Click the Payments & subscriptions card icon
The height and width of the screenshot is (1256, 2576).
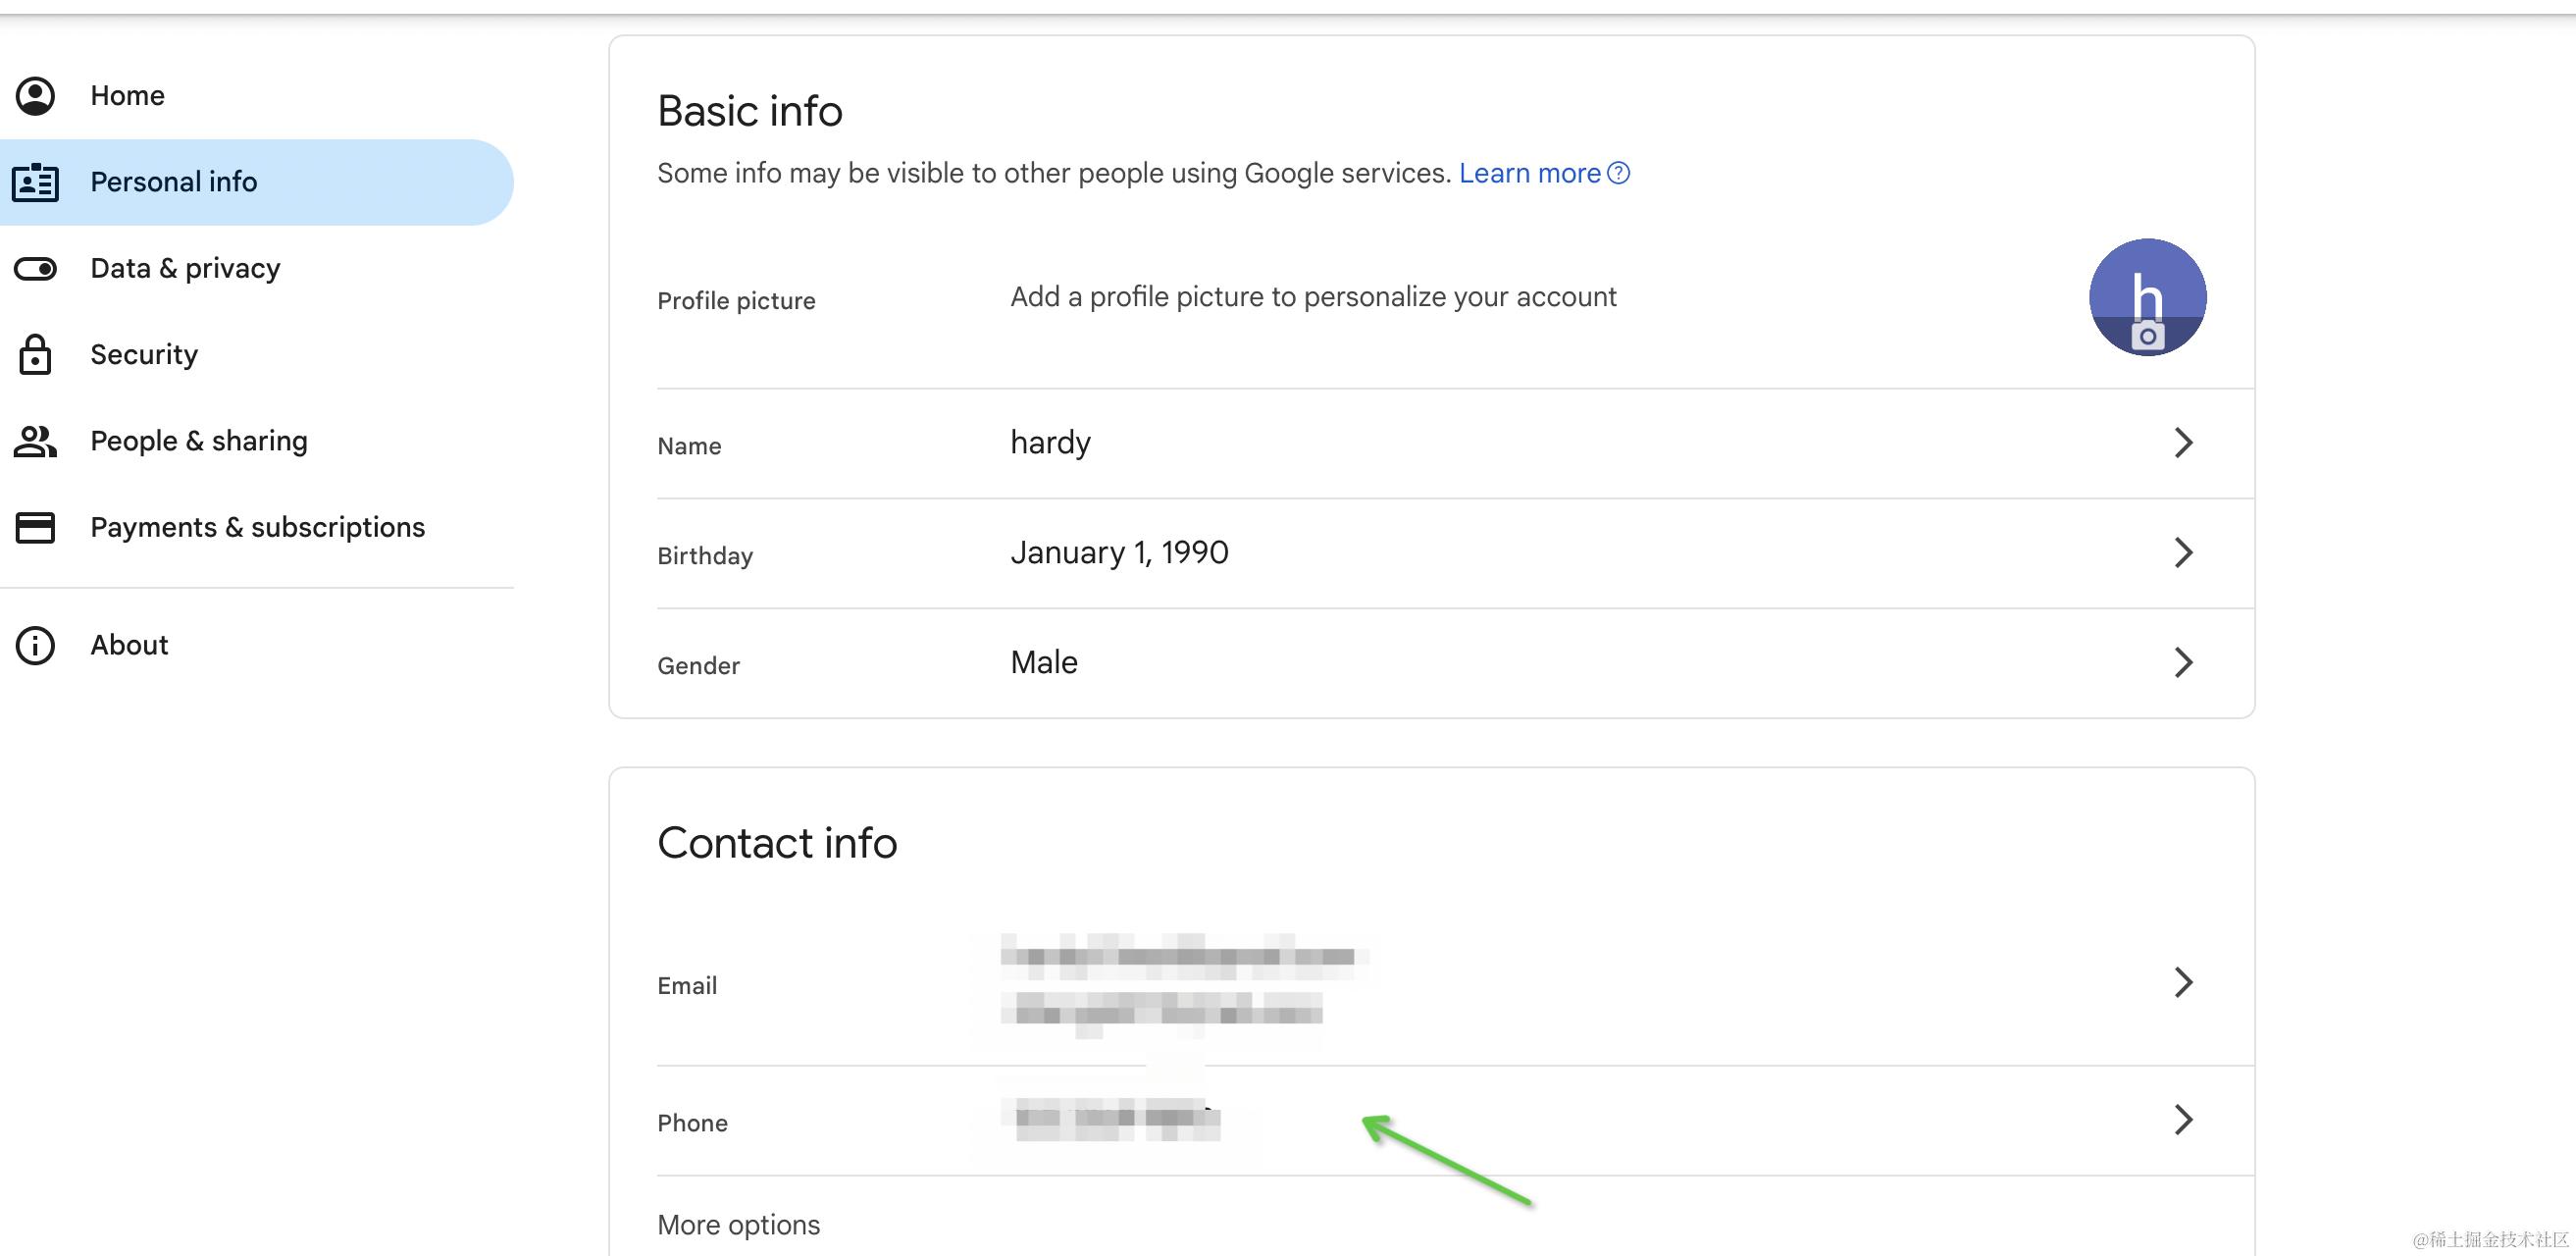35,527
